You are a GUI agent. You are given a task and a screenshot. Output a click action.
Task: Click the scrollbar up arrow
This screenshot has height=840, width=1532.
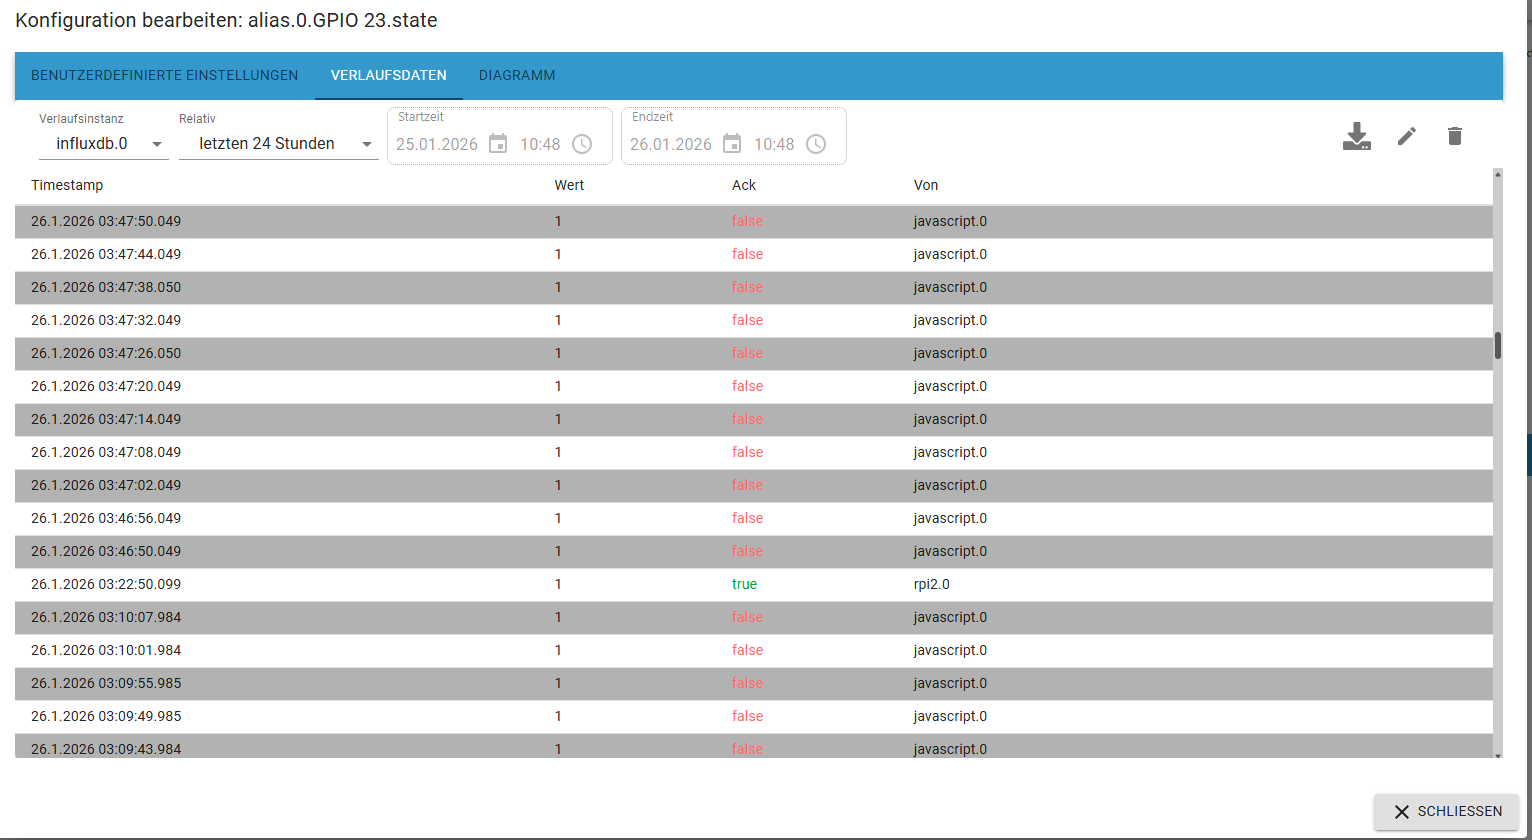1498,174
